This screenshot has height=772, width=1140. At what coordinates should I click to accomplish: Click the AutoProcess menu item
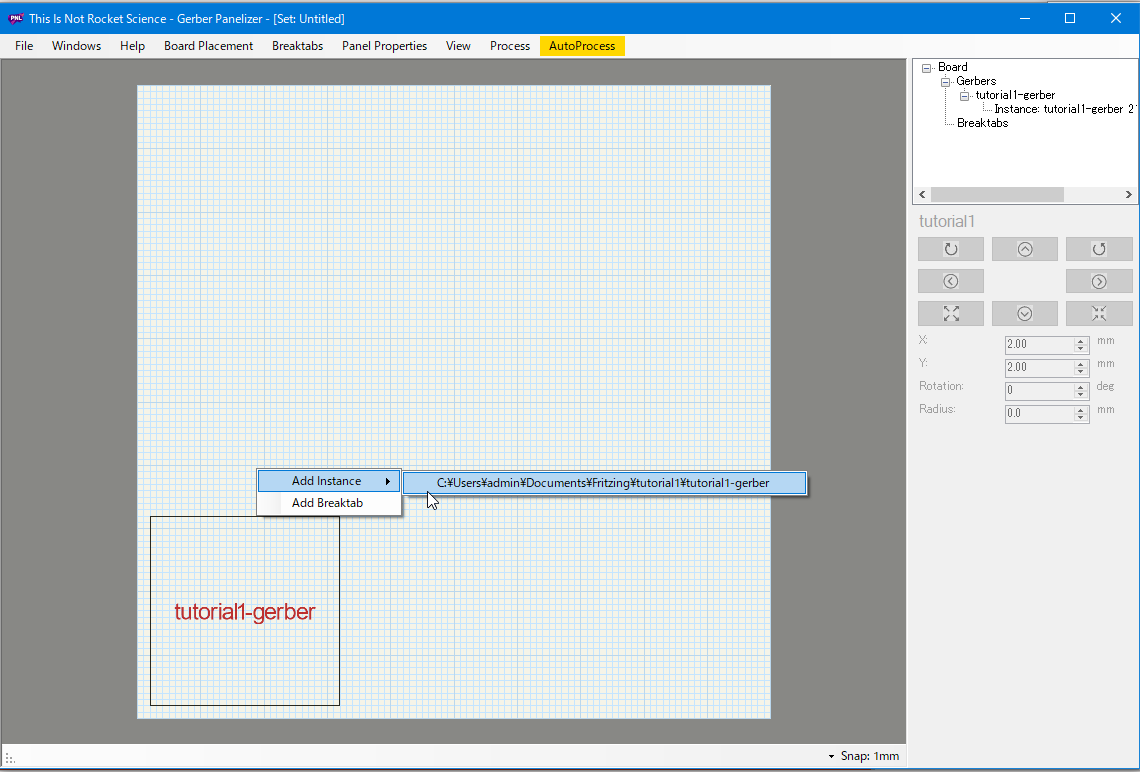(582, 46)
